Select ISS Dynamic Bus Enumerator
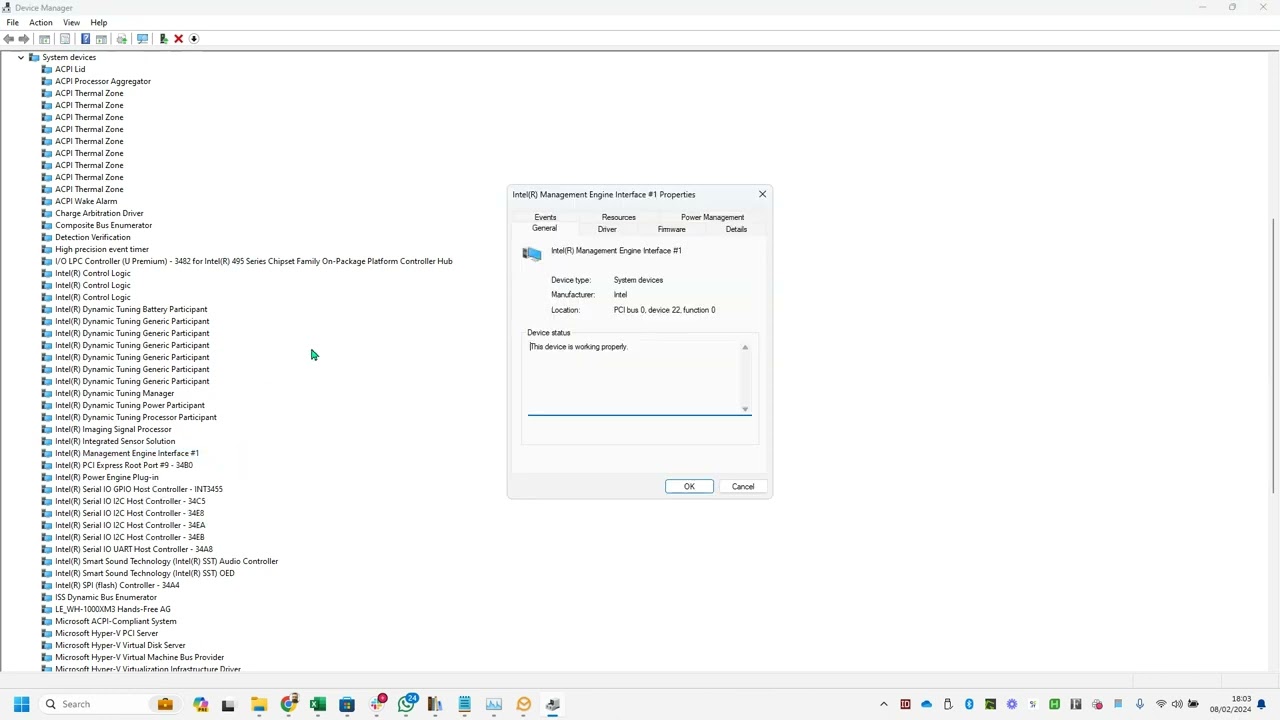1280x720 pixels. click(x=106, y=597)
